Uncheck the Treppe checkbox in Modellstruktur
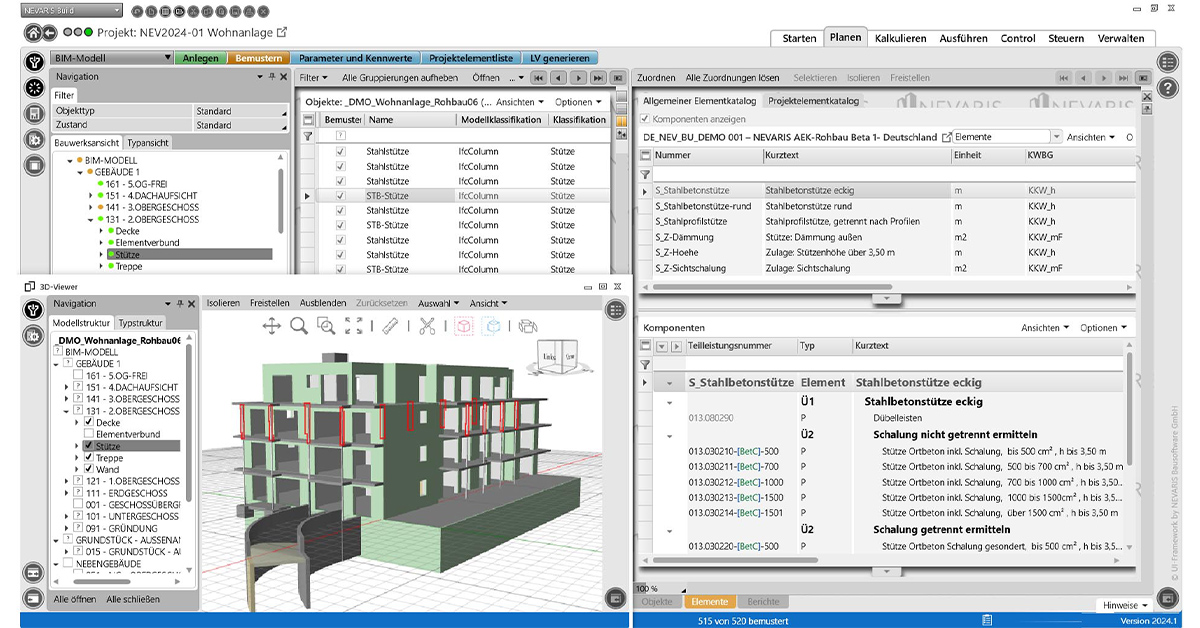The width and height of the screenshot is (1200, 628). (89, 458)
